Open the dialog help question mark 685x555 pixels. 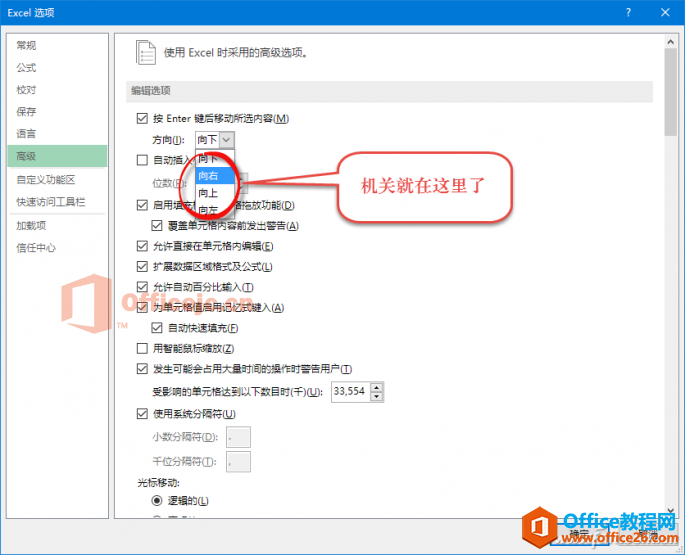(628, 12)
